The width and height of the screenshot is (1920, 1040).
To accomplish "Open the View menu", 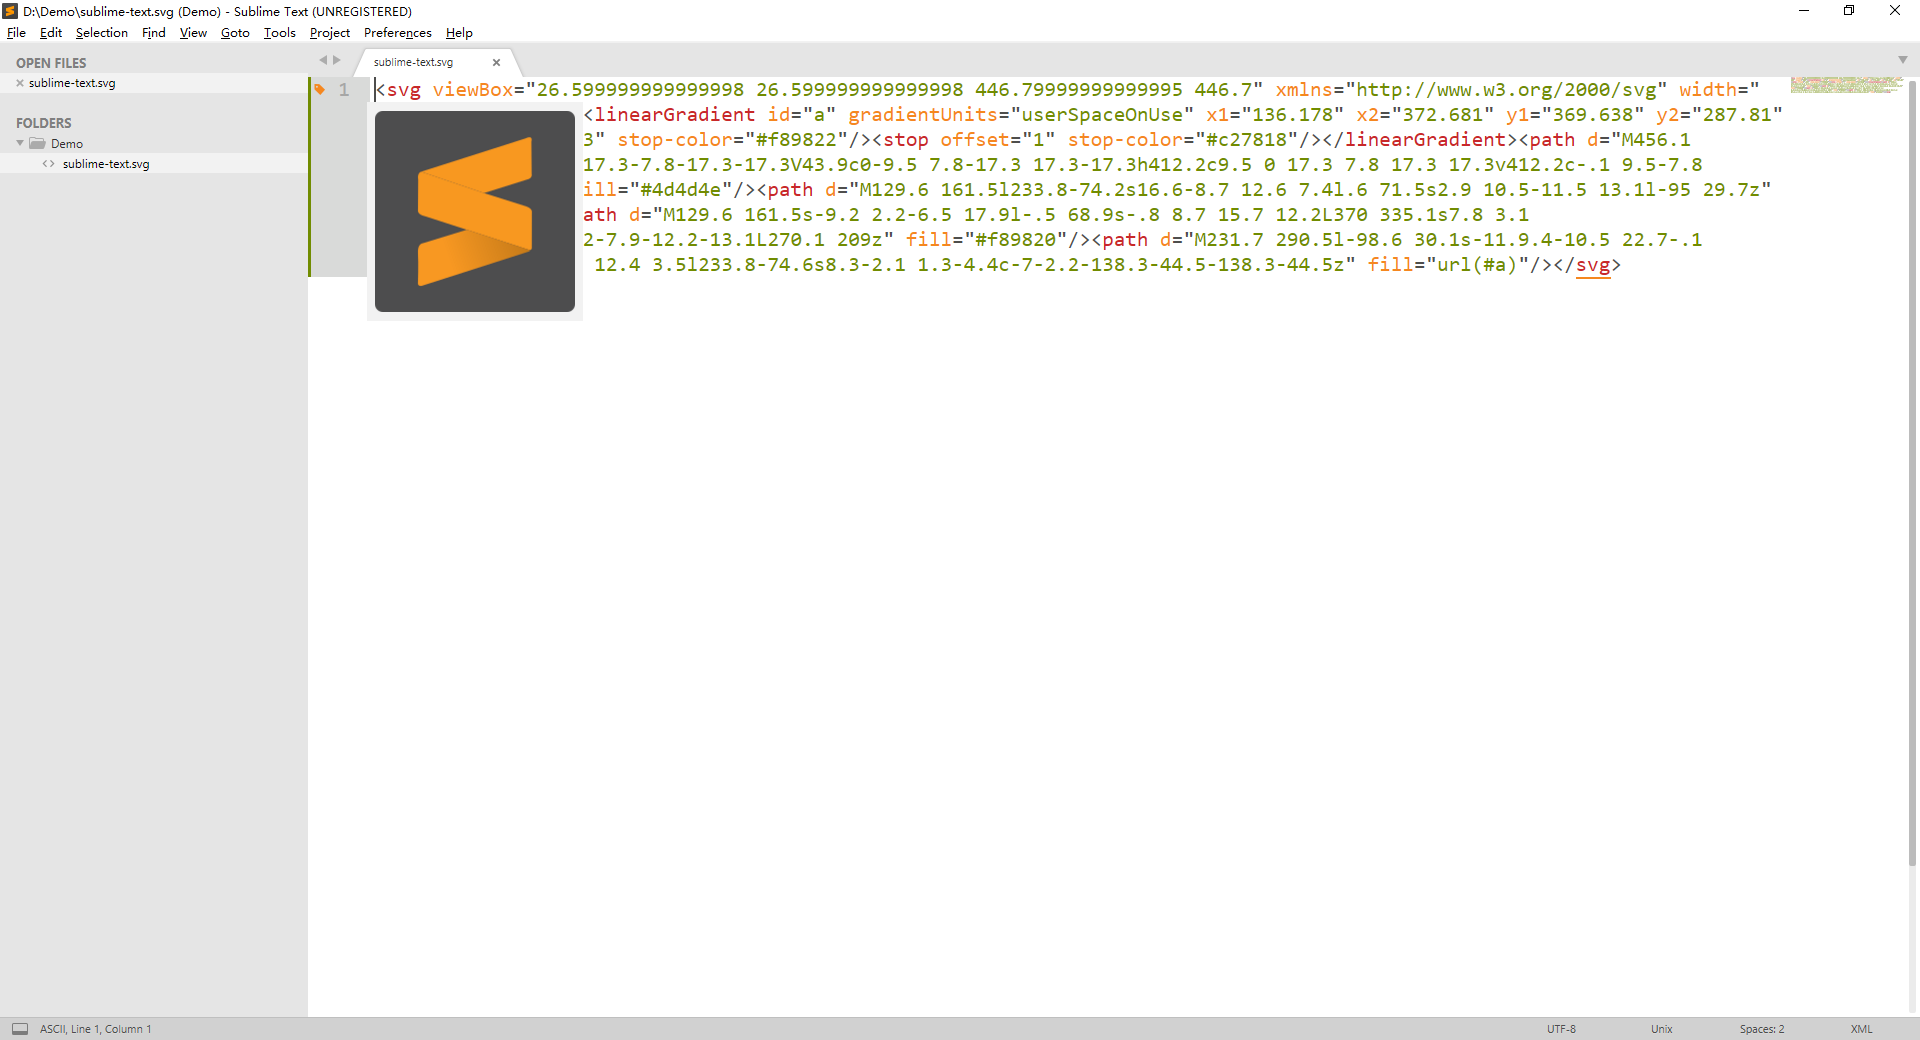I will point(193,33).
